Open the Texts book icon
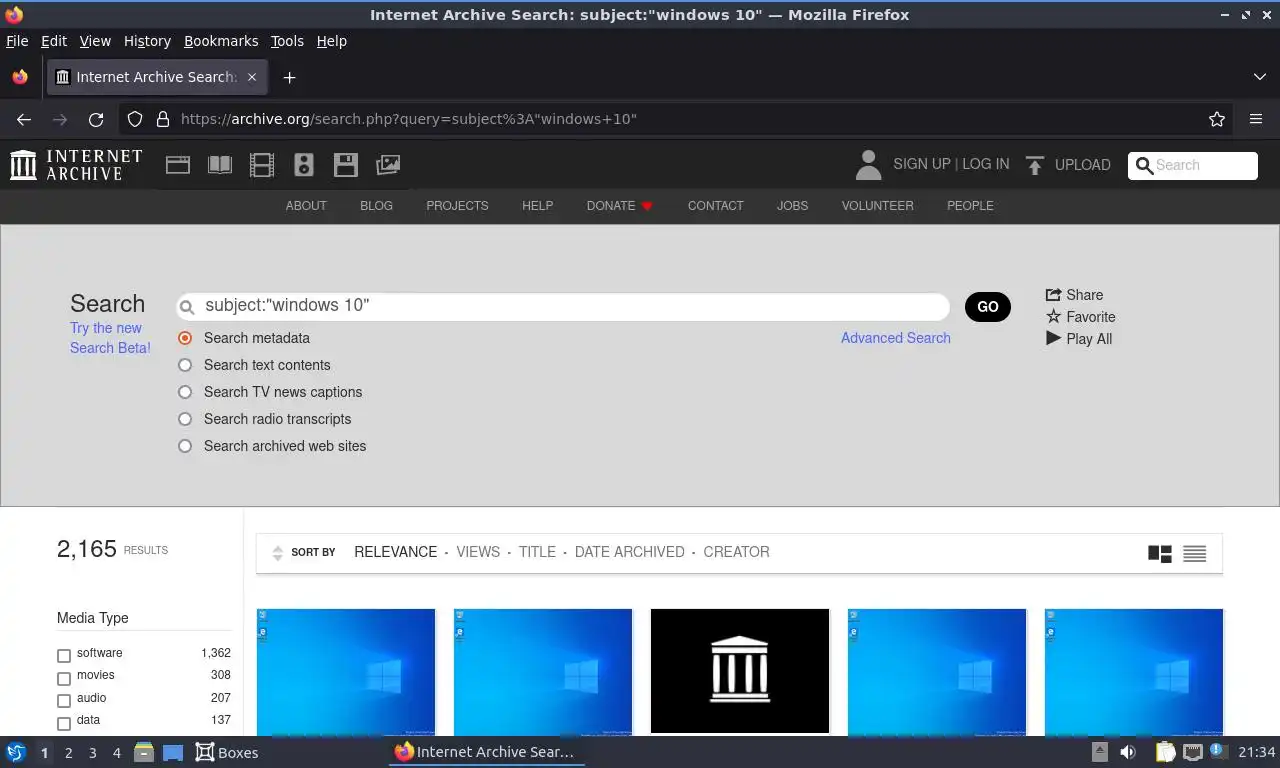 pyautogui.click(x=220, y=165)
